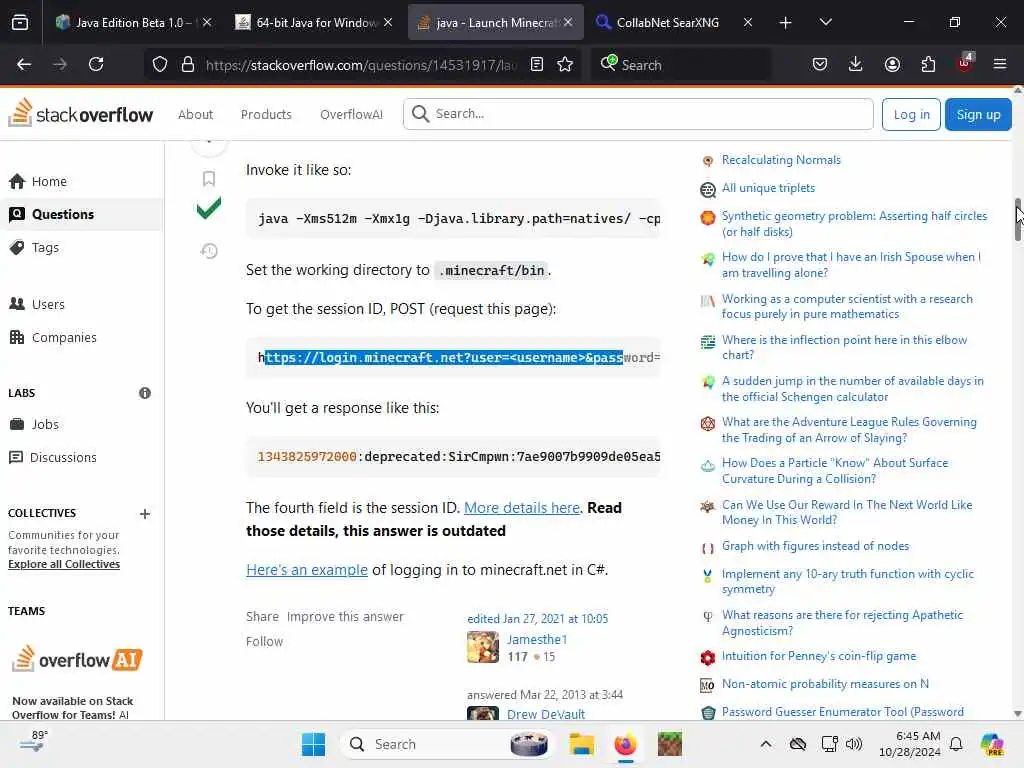Click the Labs info icon

click(145, 393)
